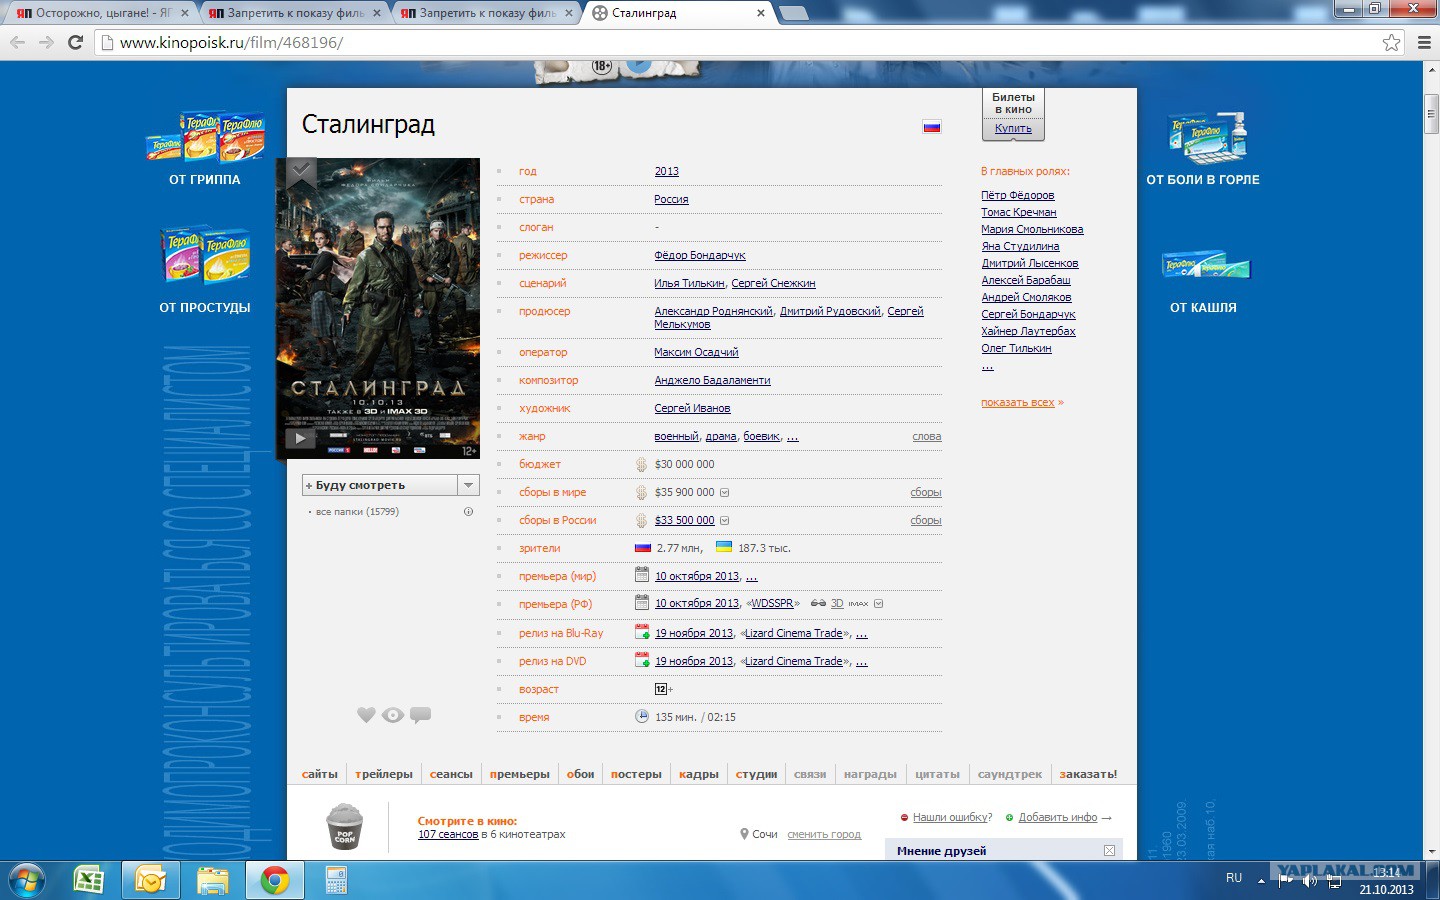1440x900 pixels.
Task: Click the слова link in genre row
Action: pos(927,436)
